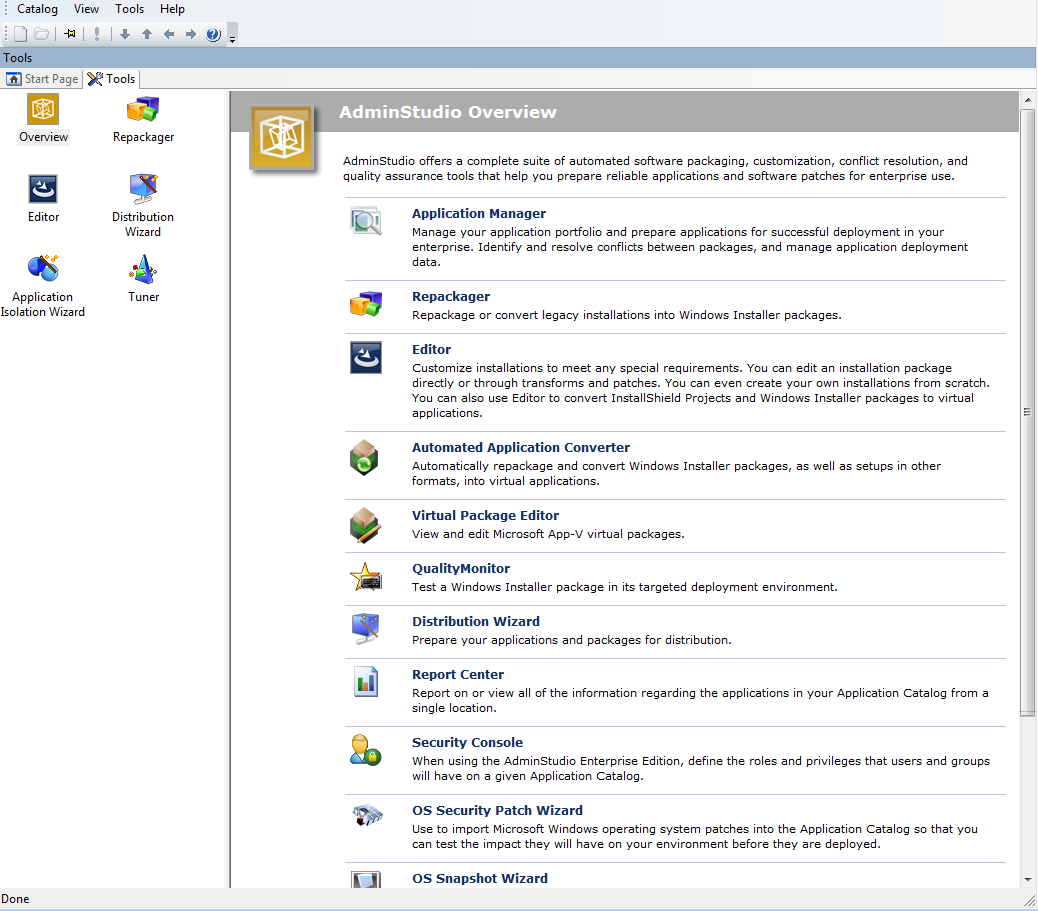Click the Virtual Package Editor icon
Viewport: 1038px width, 911px height.
(365, 526)
